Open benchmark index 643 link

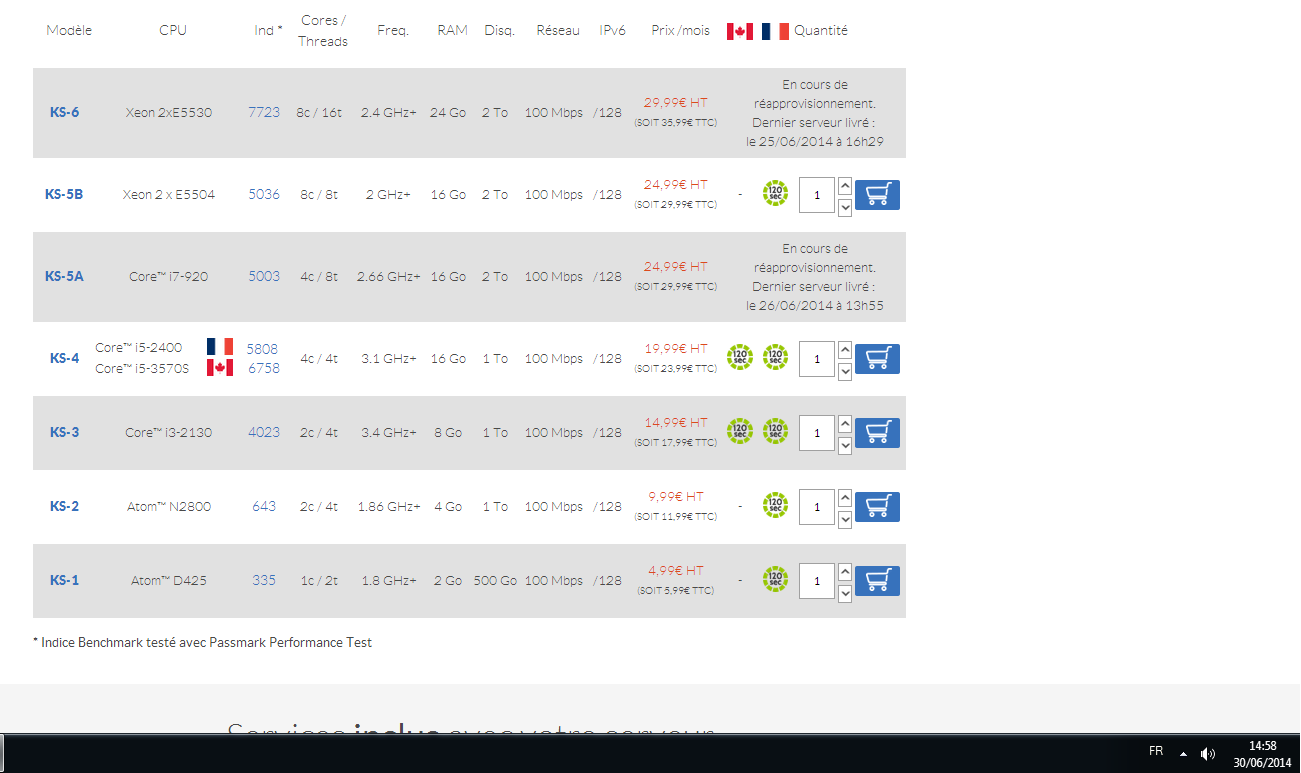[264, 506]
